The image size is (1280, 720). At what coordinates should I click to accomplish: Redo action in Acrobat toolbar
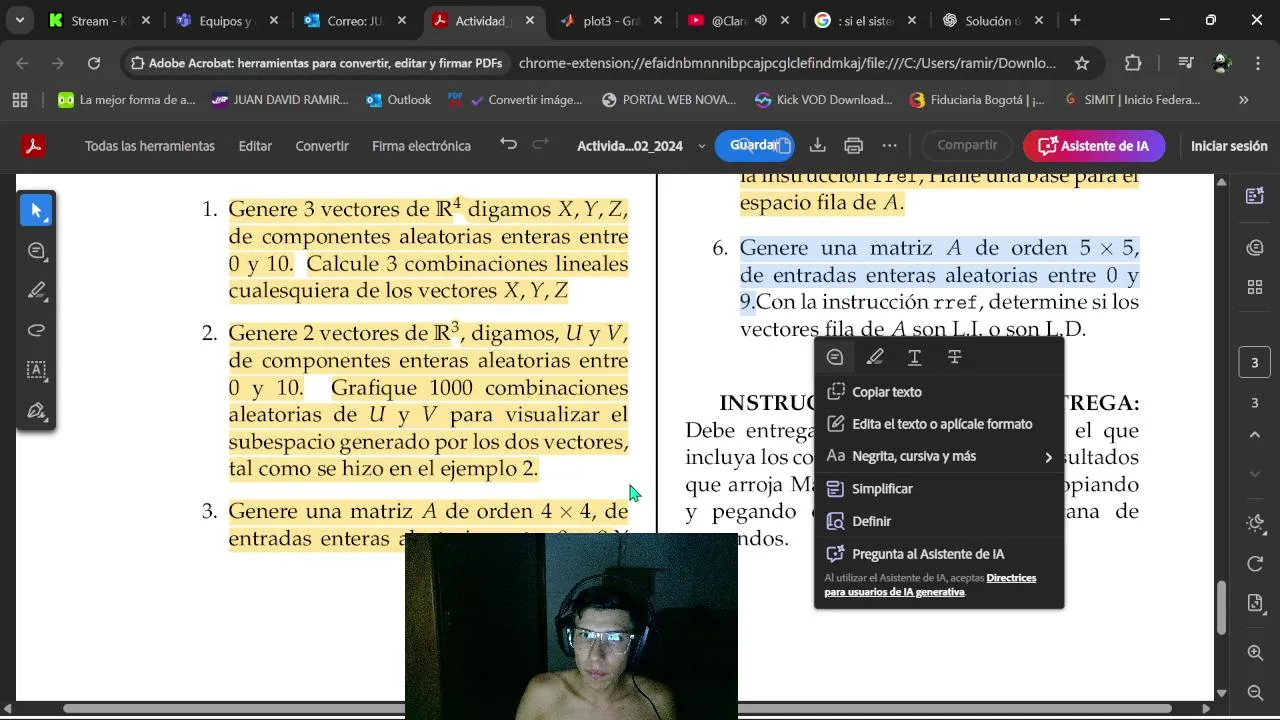click(x=541, y=145)
